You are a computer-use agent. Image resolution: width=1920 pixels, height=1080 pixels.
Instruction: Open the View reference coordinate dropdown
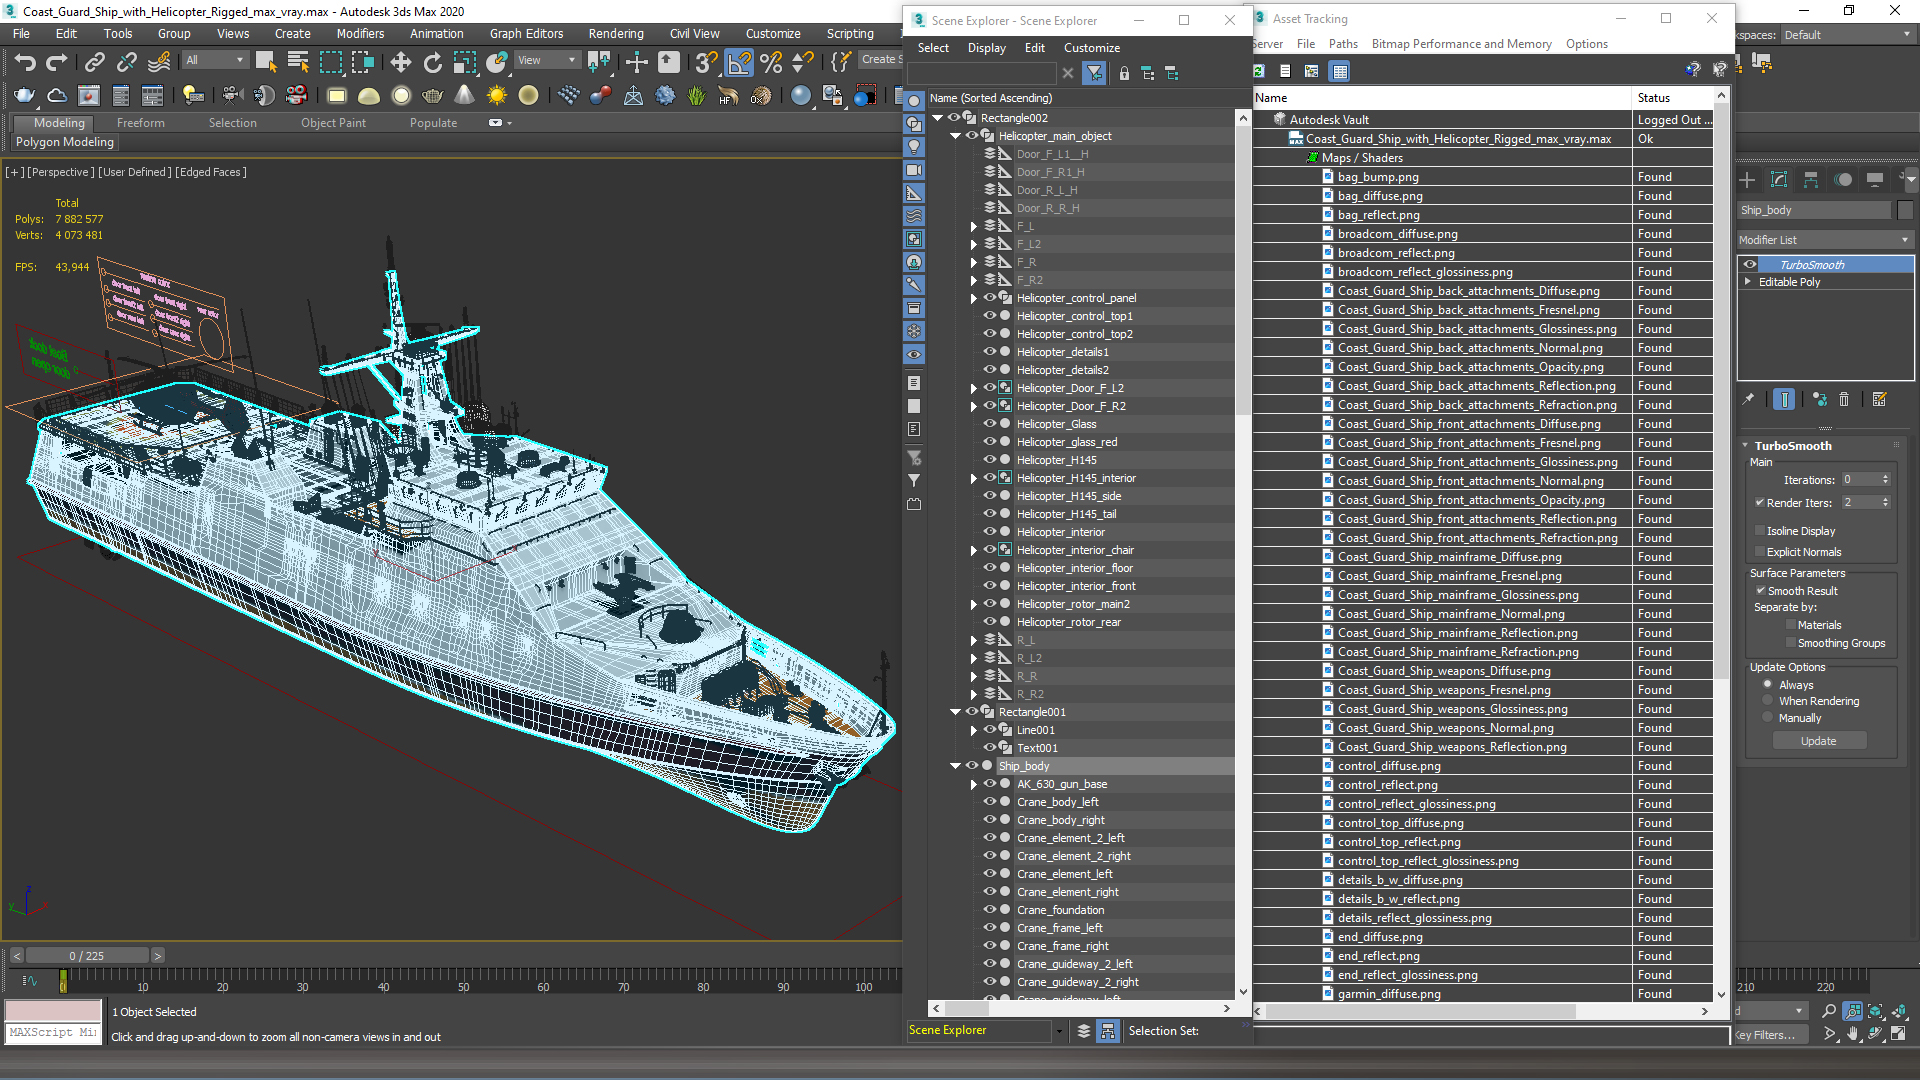pyautogui.click(x=547, y=60)
